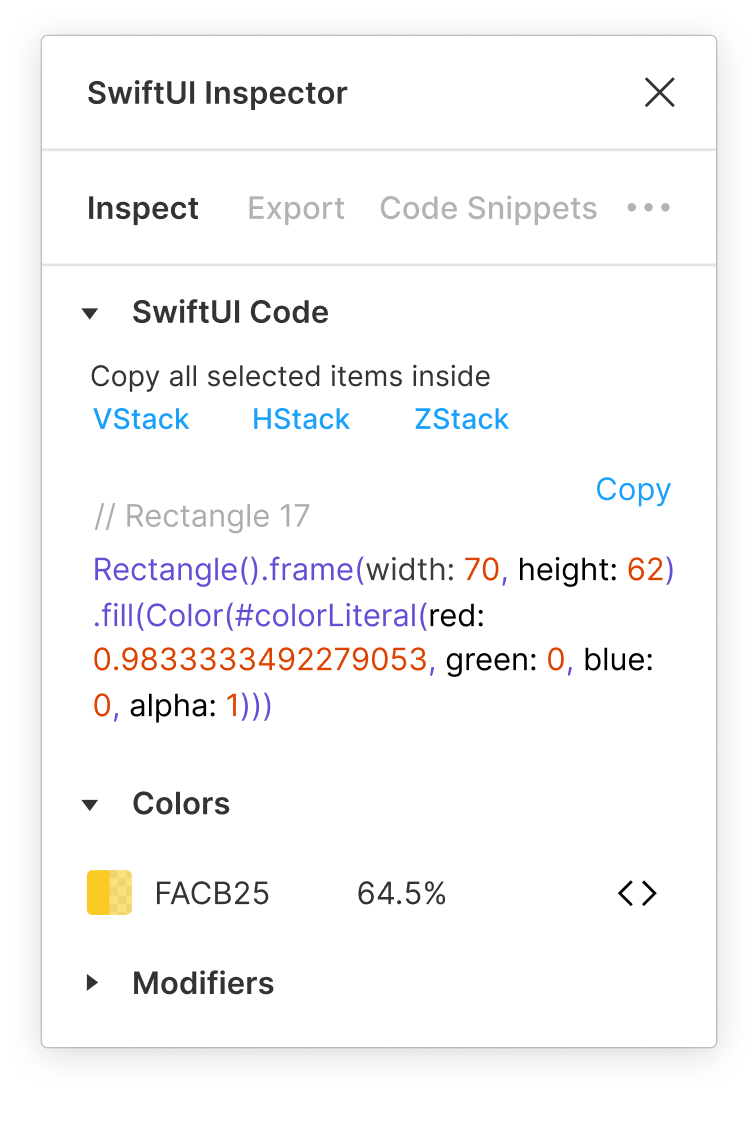Click the code brackets icon beside FACB25
756x1146 pixels.
pos(637,893)
